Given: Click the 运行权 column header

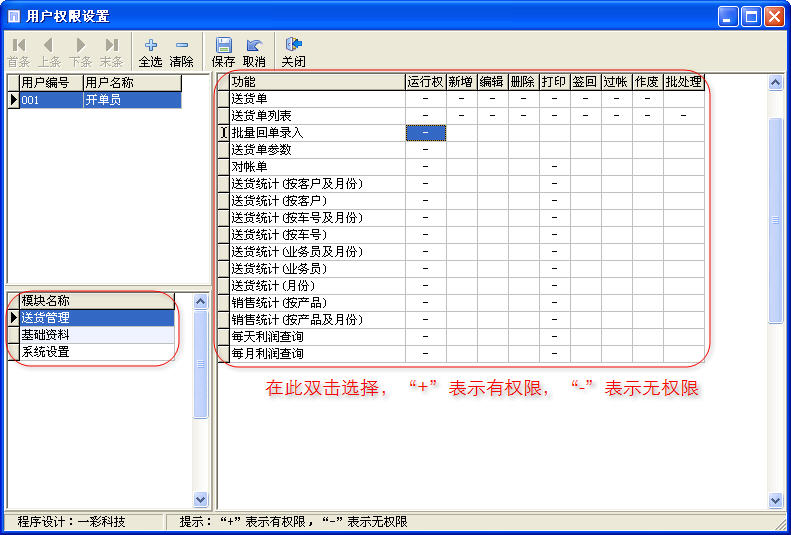Looking at the screenshot, I should click(x=426, y=82).
